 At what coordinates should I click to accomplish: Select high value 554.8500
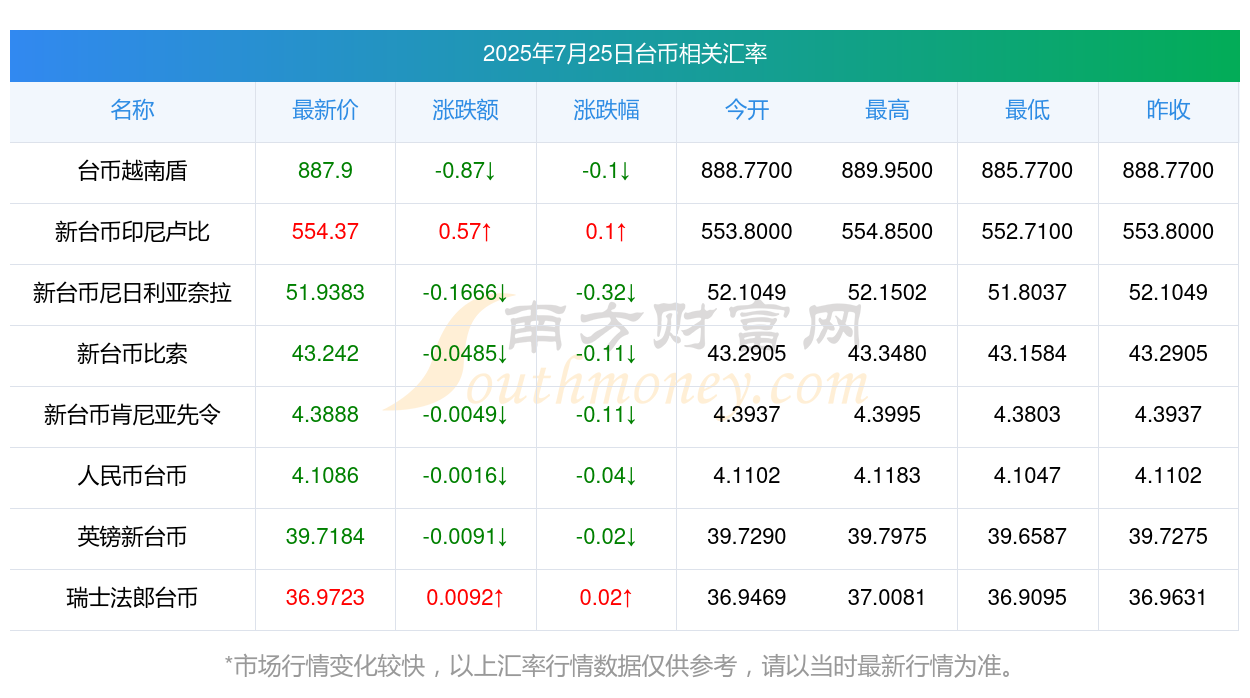[887, 232]
